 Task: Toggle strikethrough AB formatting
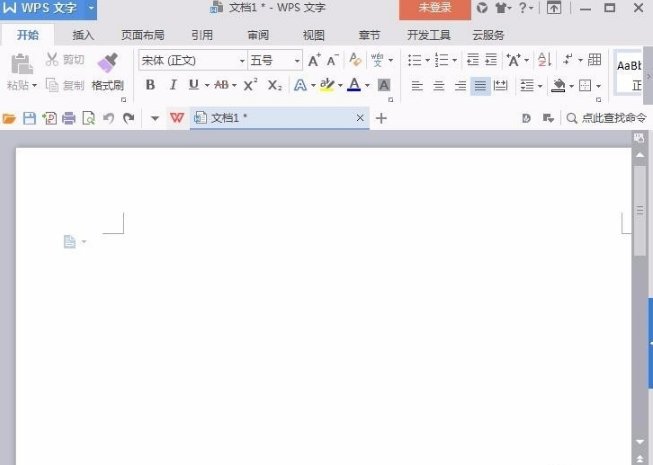221,85
